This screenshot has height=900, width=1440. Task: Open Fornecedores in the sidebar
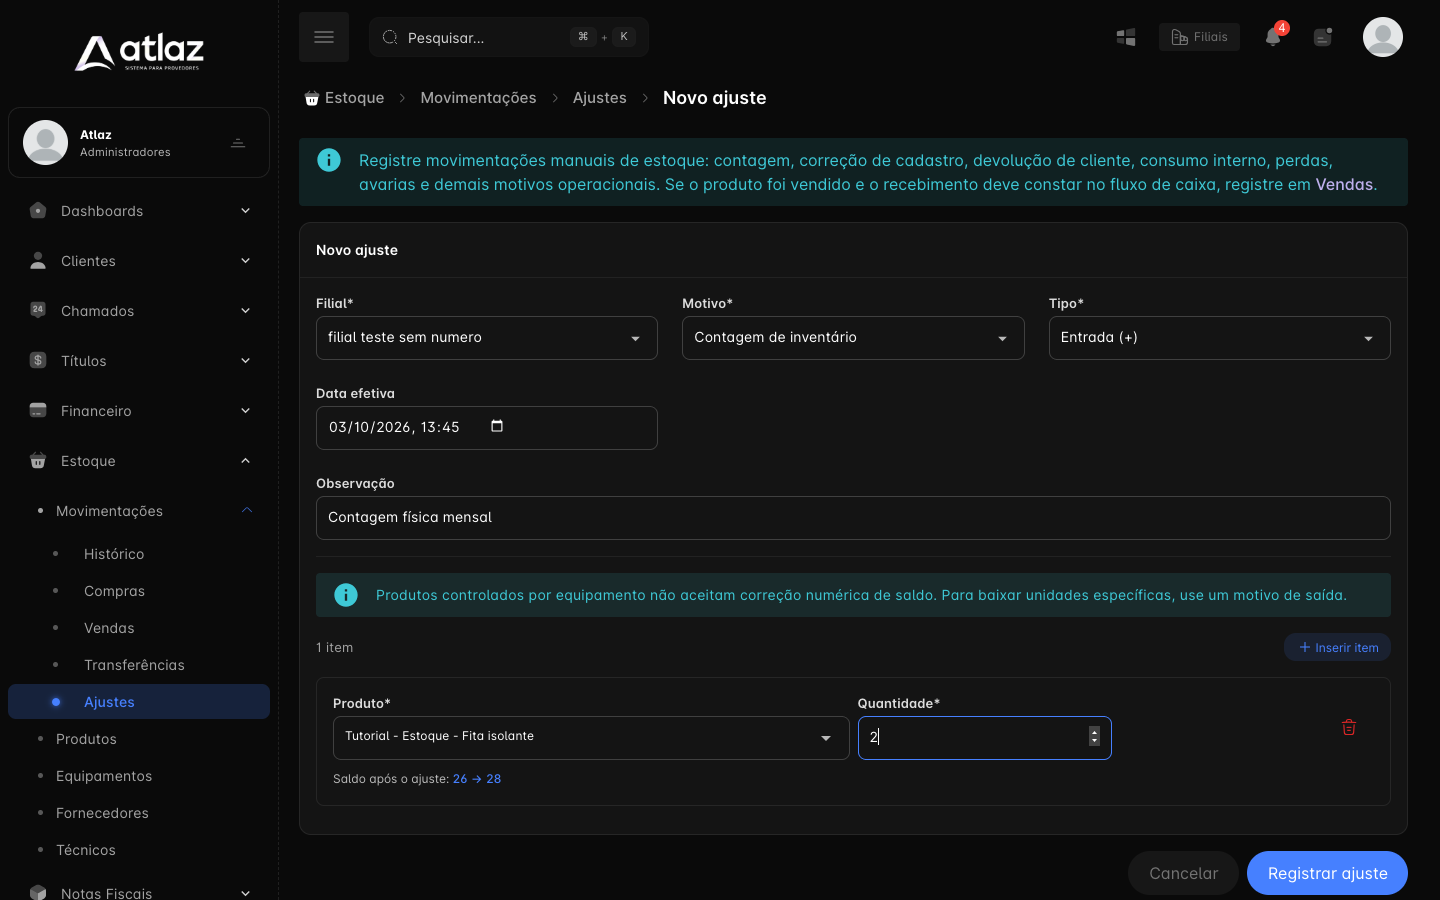pyautogui.click(x=102, y=813)
